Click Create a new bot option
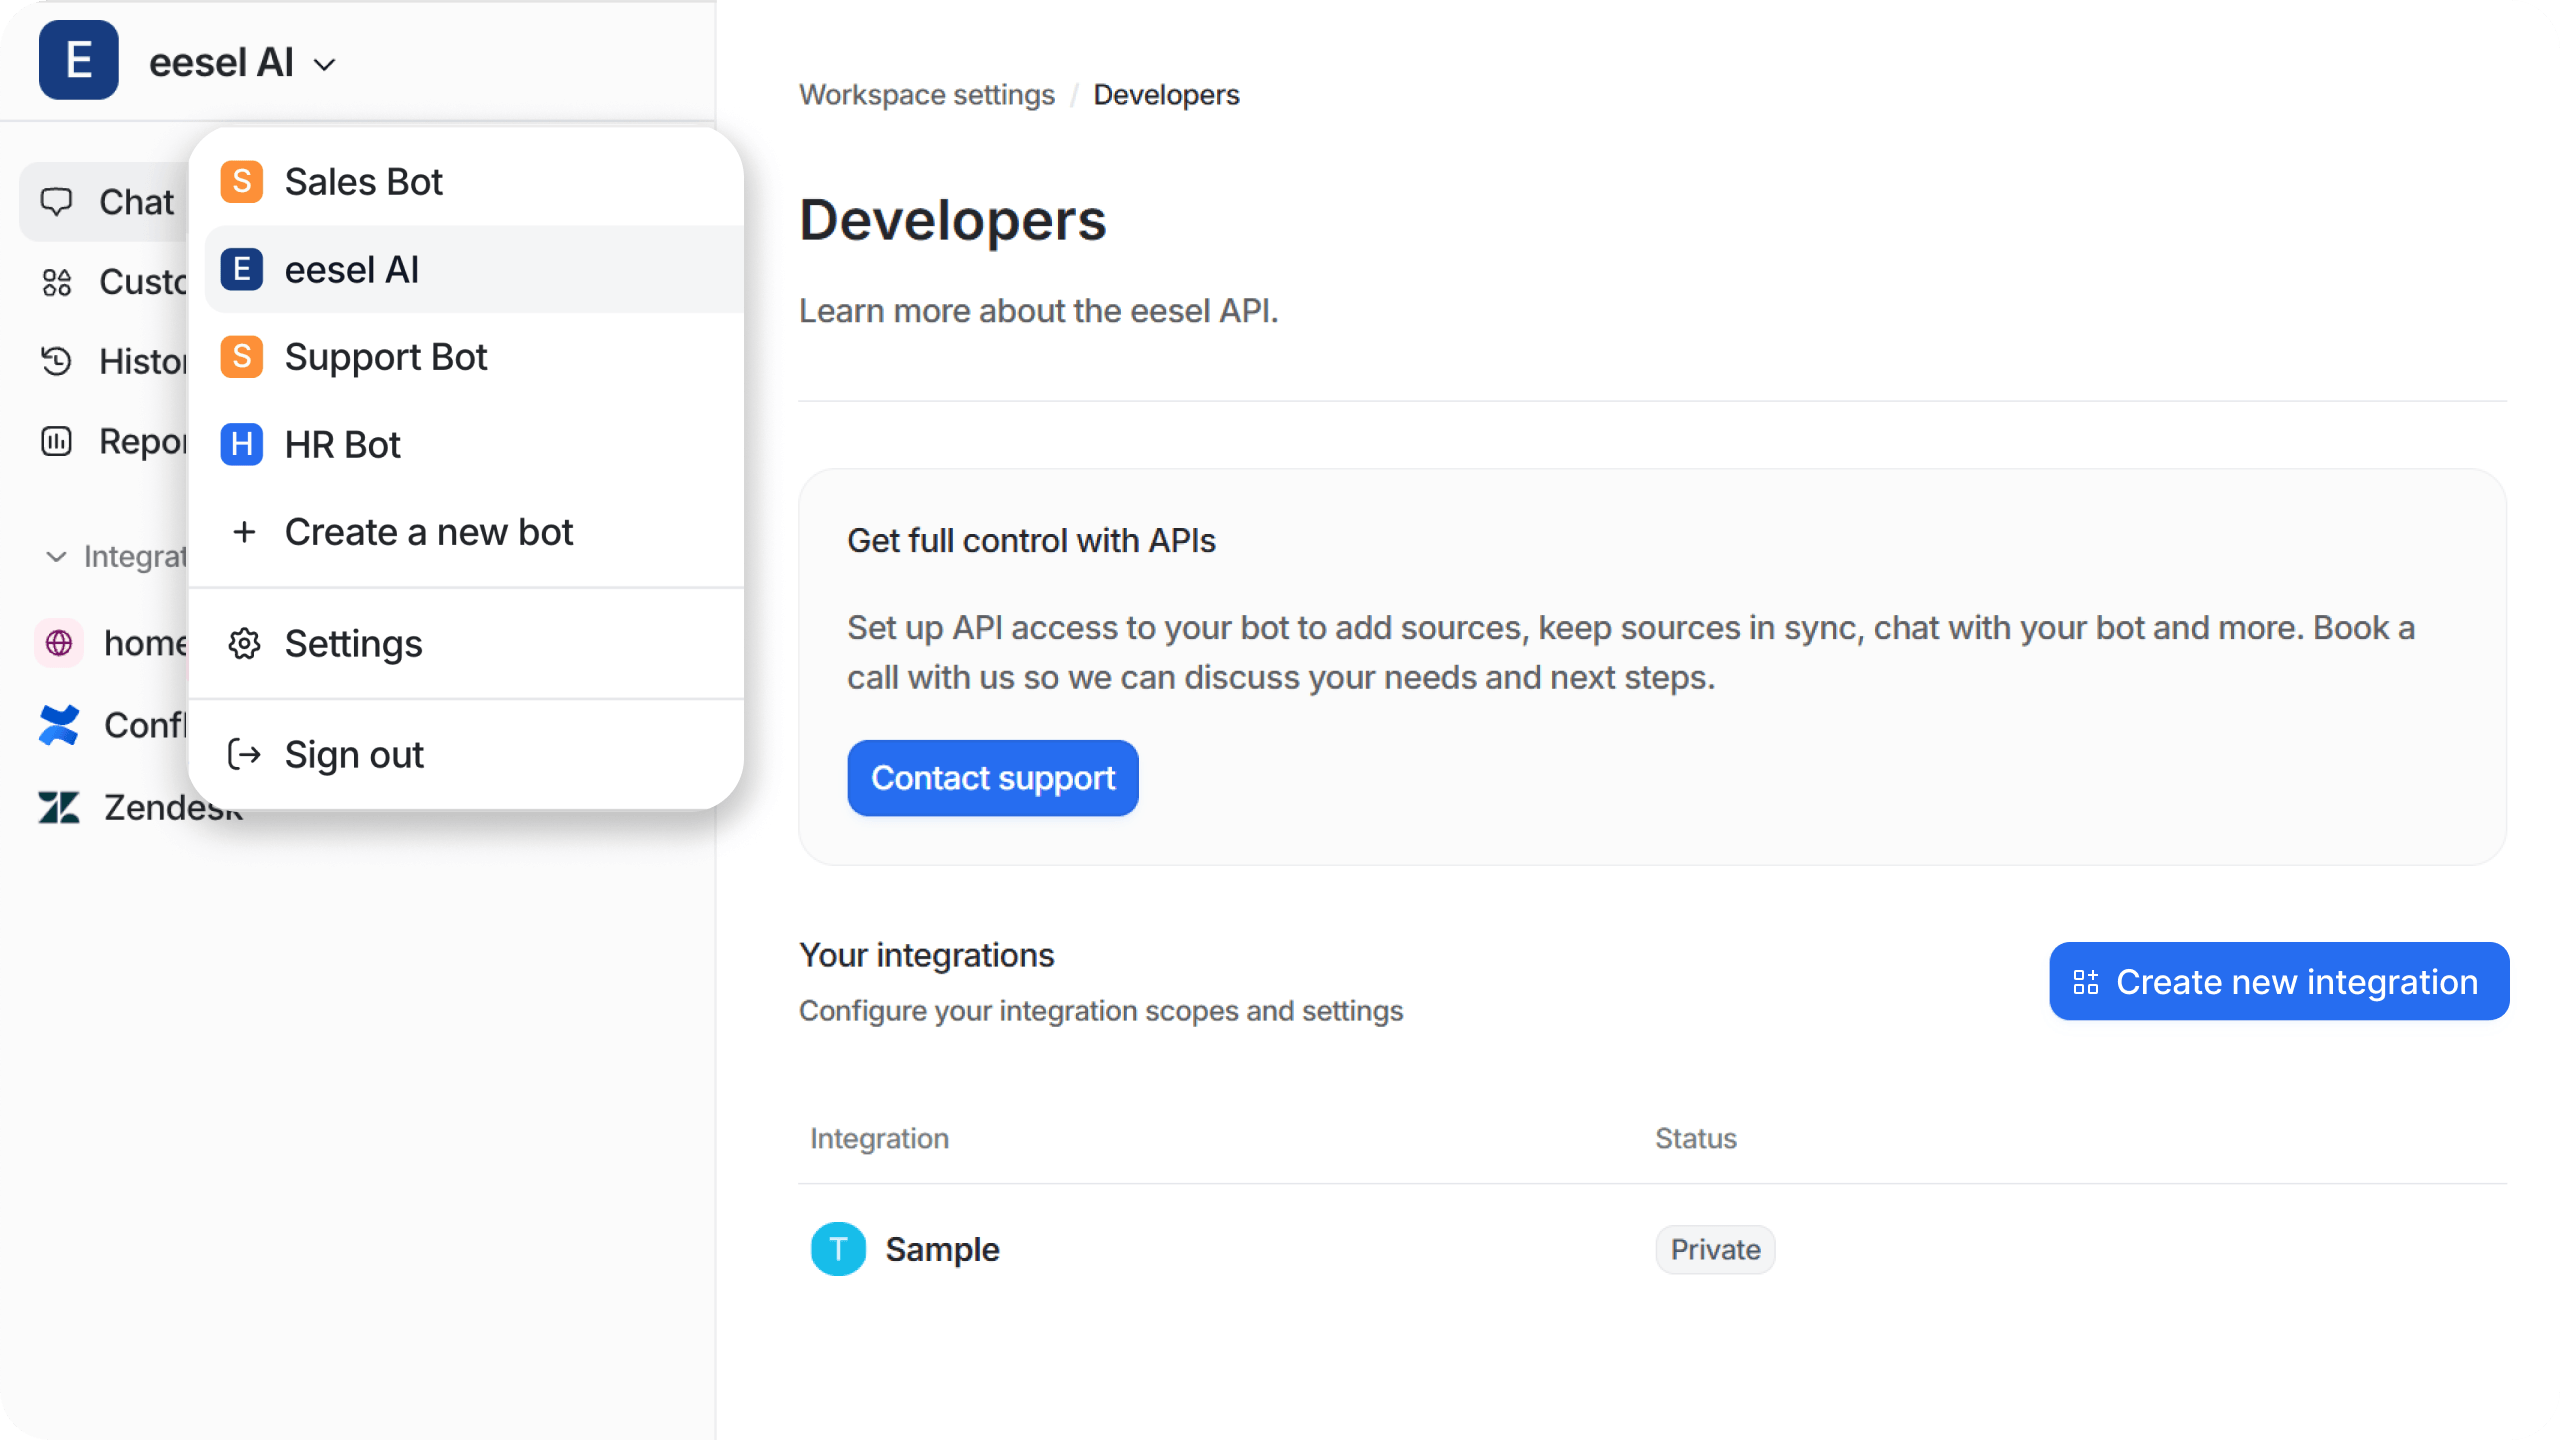2560x1440 pixels. tap(429, 531)
